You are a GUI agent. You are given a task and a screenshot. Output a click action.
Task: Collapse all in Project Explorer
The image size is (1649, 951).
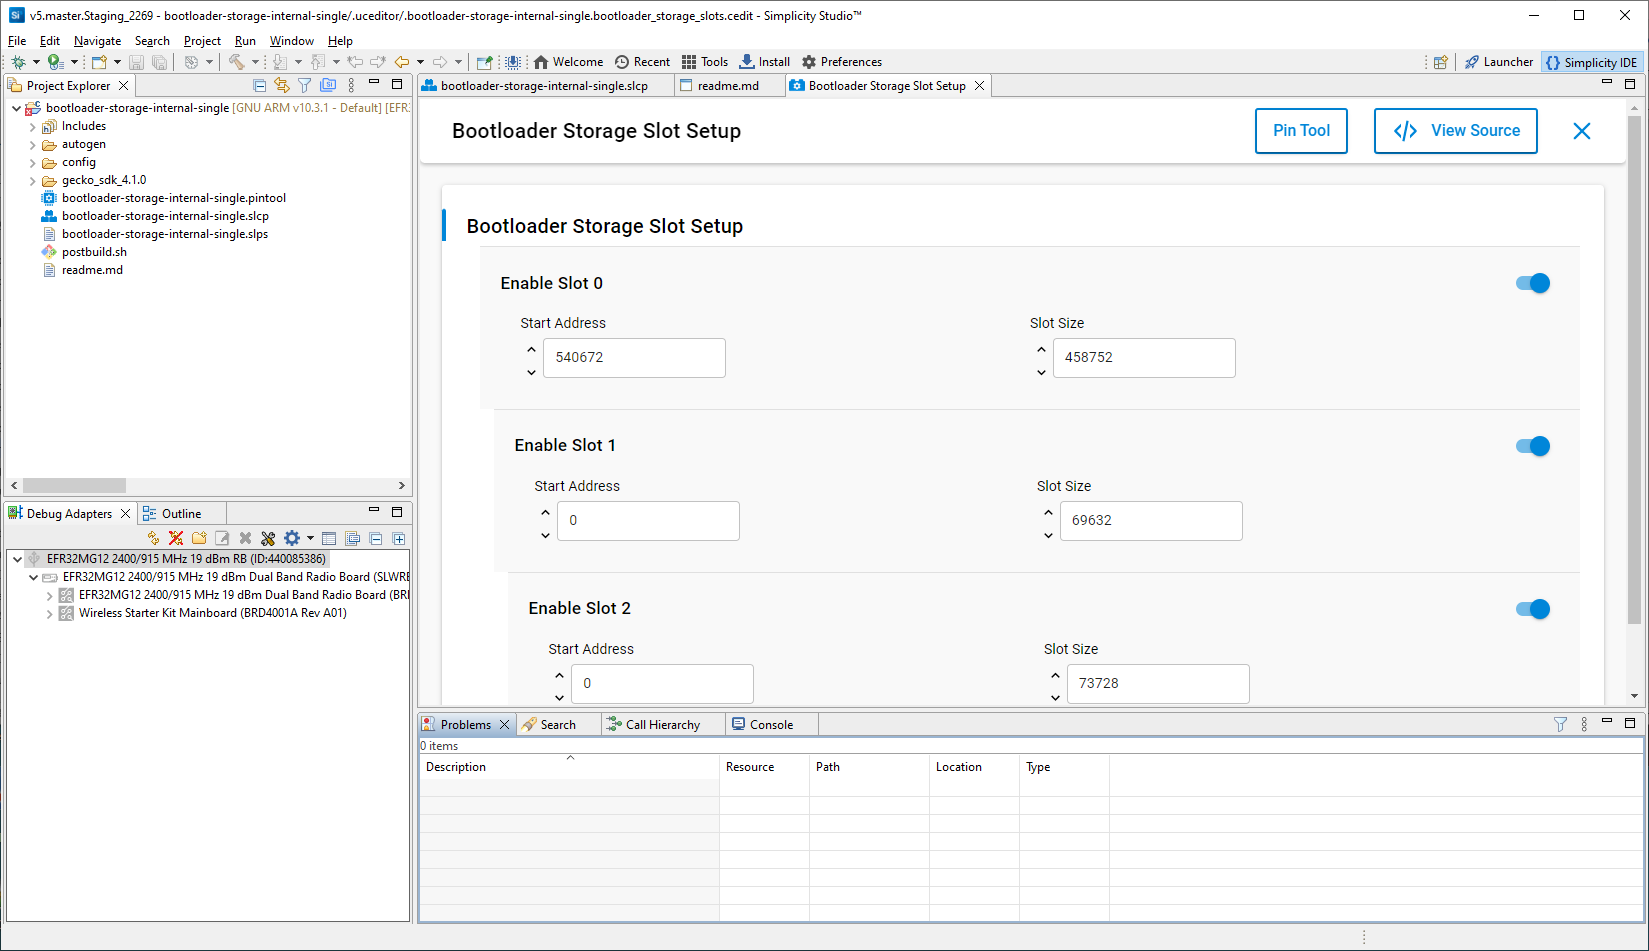coord(260,86)
